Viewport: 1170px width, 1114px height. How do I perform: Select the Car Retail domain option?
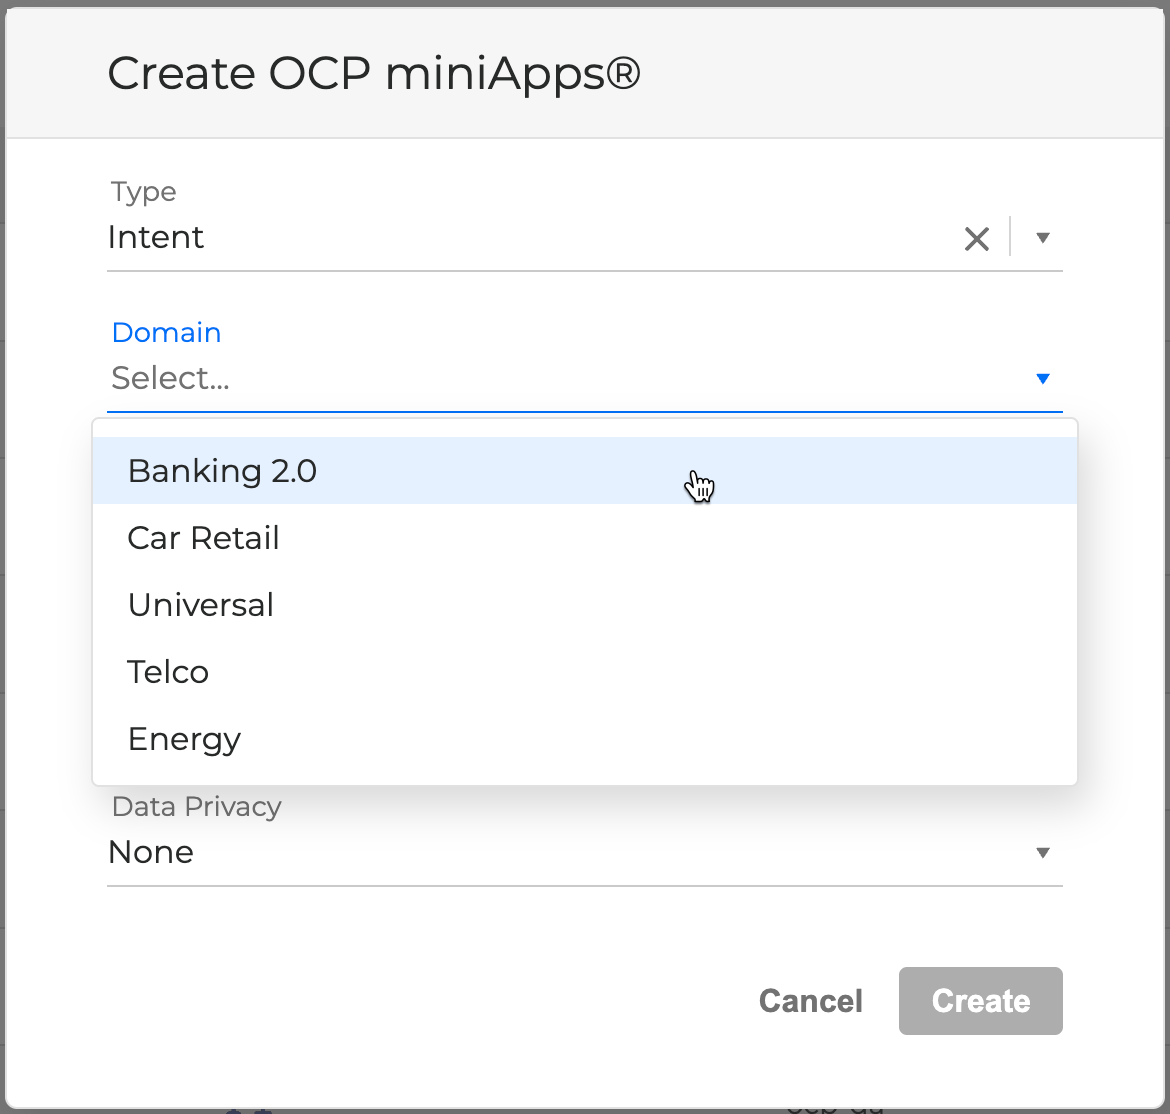(x=203, y=538)
